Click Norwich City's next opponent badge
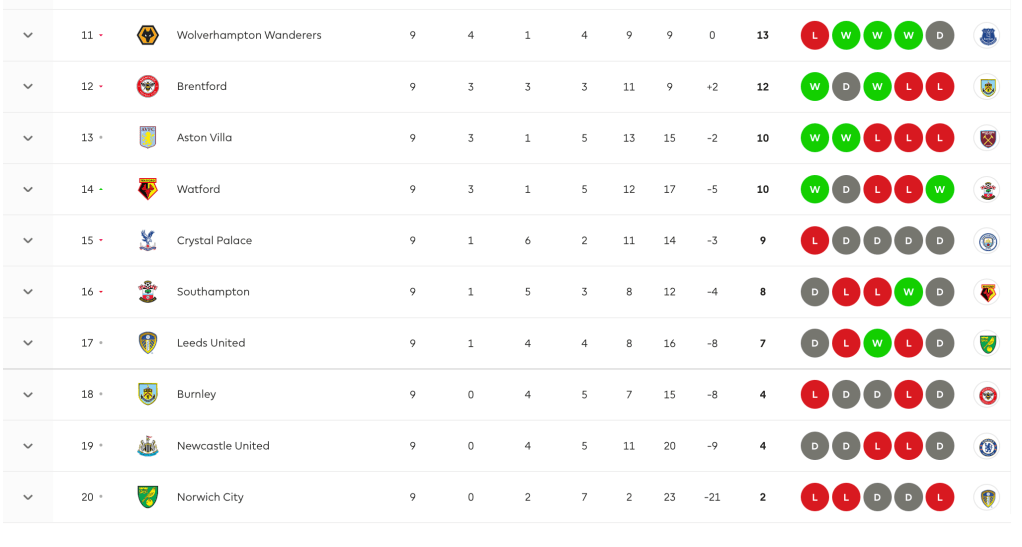Viewport: 1022px width, 547px height. (987, 497)
